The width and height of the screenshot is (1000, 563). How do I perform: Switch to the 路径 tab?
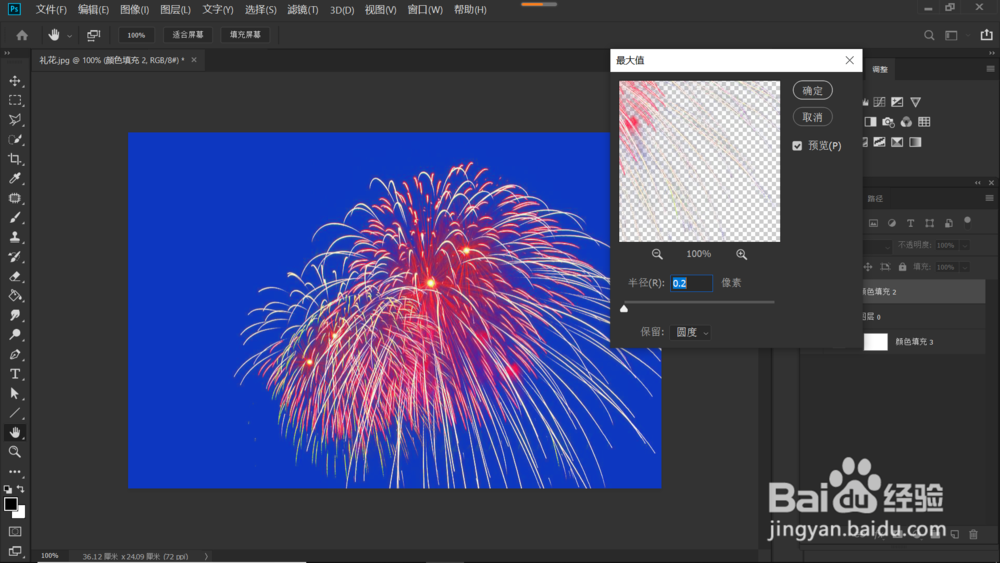875,198
